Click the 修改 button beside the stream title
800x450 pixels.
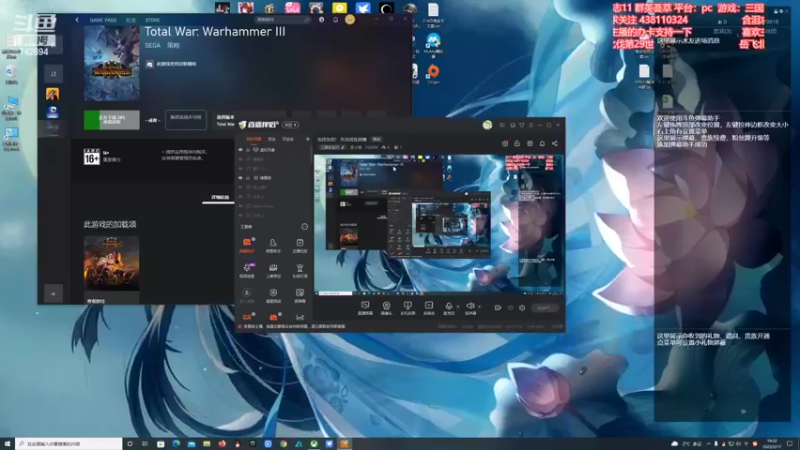point(377,139)
